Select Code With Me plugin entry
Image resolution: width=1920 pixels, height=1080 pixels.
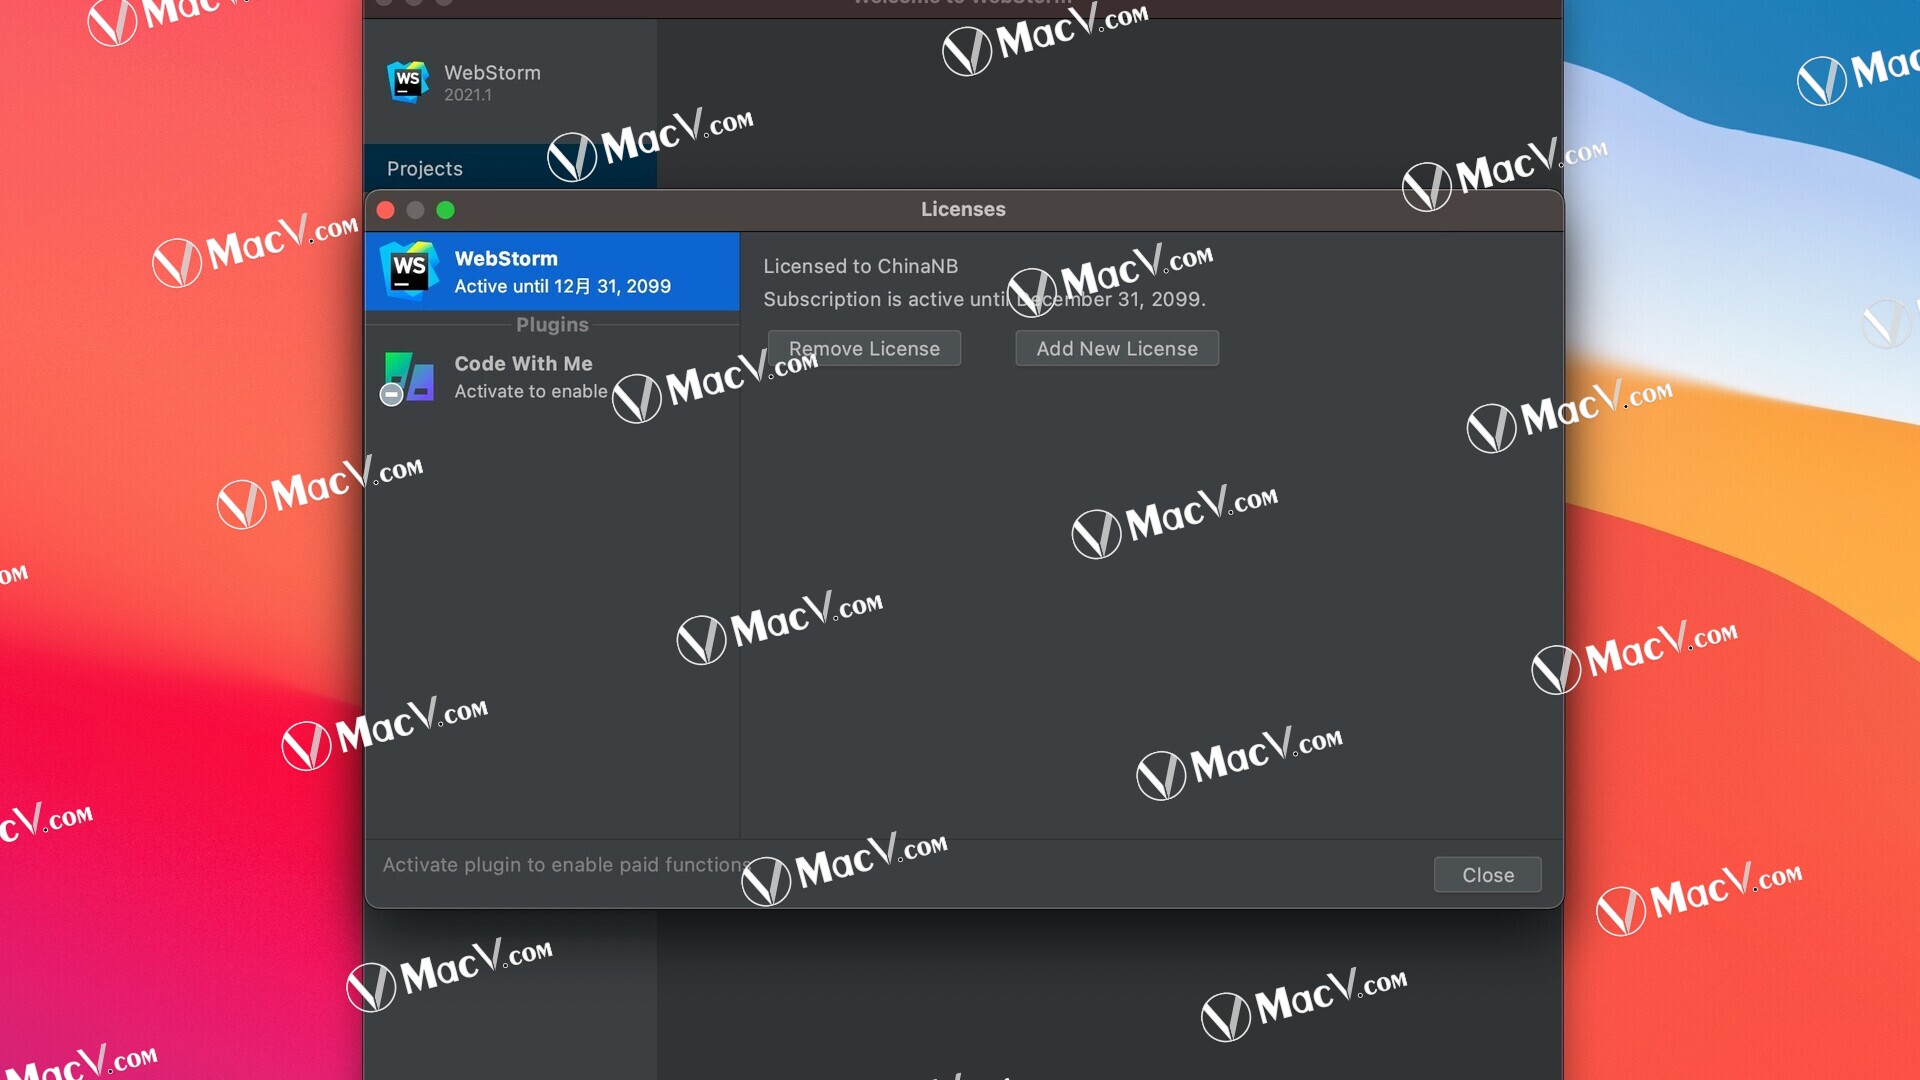(x=553, y=376)
